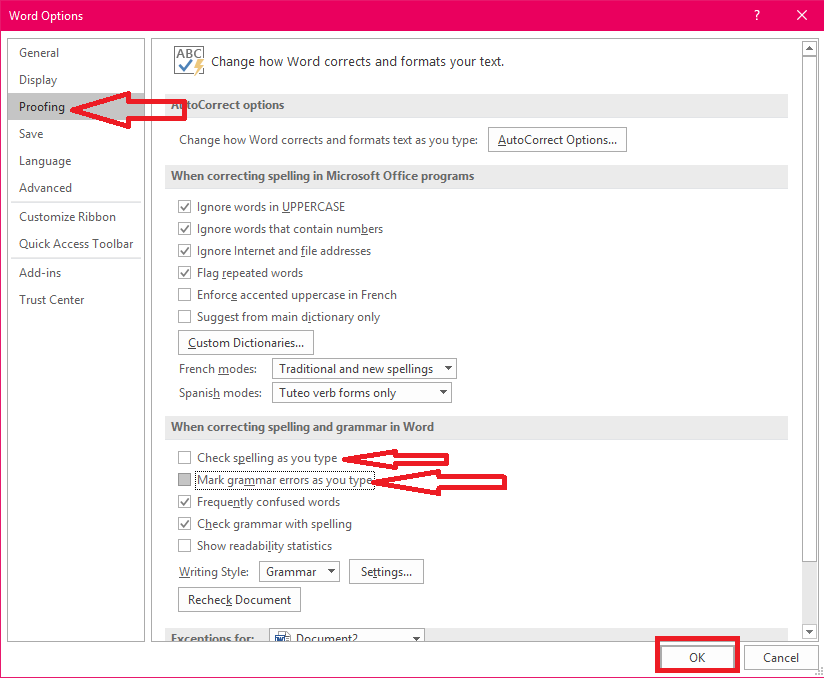The width and height of the screenshot is (824, 678).
Task: Click the document icon beside Document2
Action: pos(283,636)
